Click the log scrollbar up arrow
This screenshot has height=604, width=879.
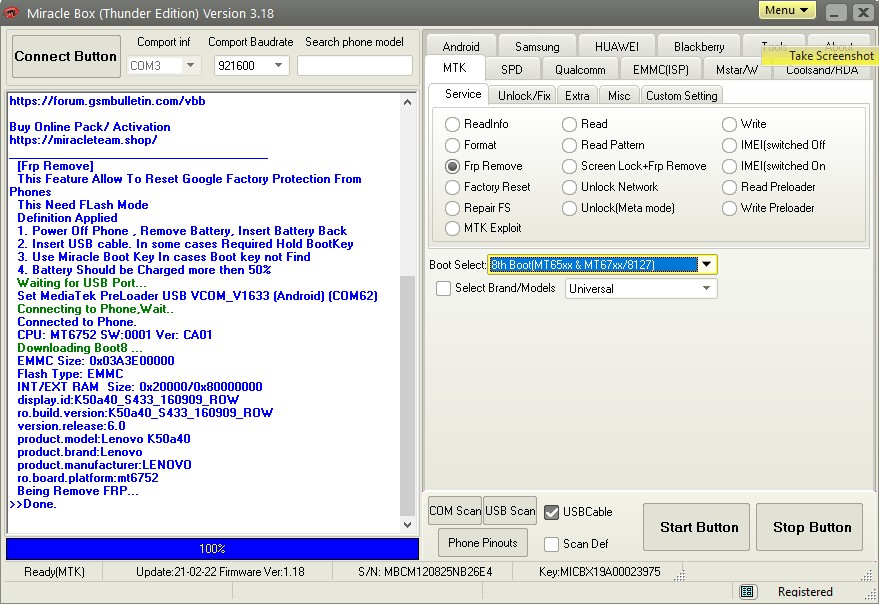(408, 102)
